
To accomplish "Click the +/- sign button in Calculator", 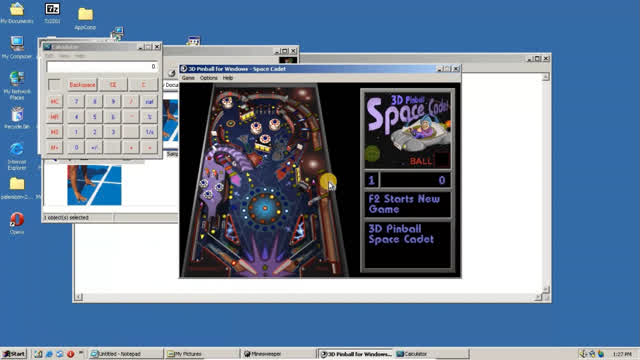I will 94,147.
